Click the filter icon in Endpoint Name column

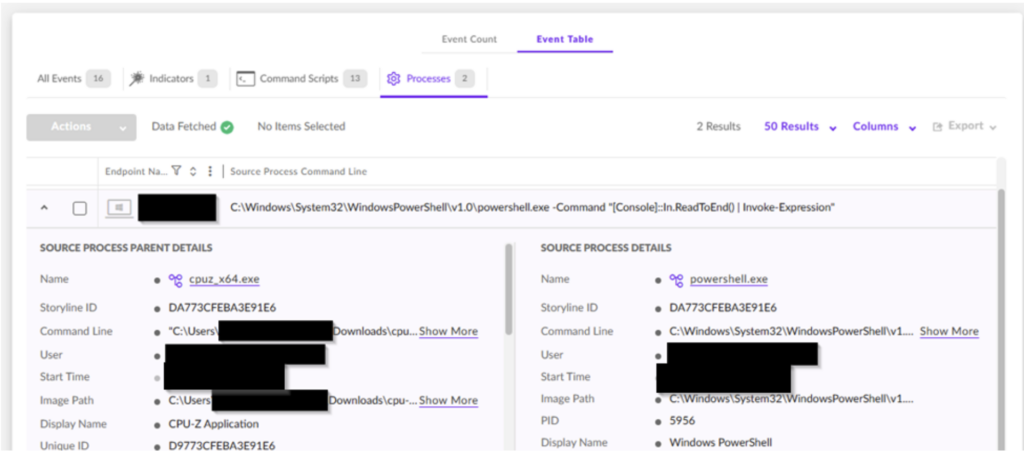(x=176, y=171)
